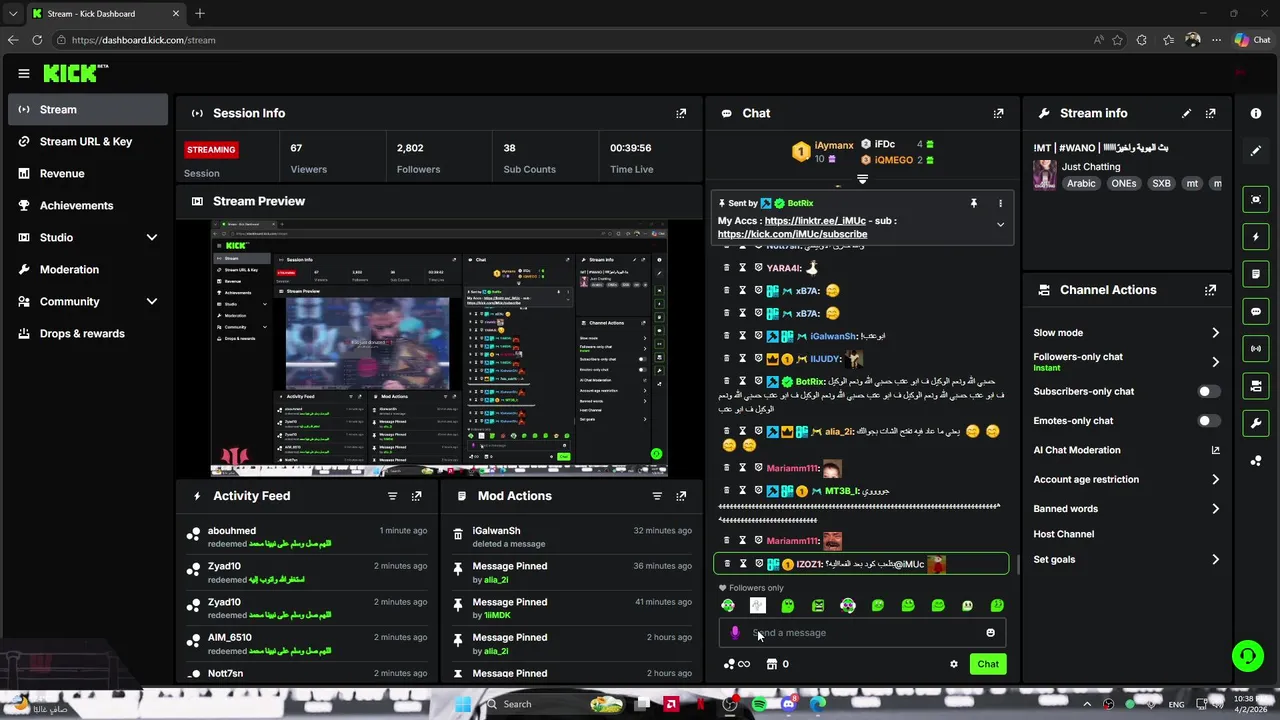The width and height of the screenshot is (1280, 720).
Task: Open Stream URL & Key page
Action: (x=88, y=142)
